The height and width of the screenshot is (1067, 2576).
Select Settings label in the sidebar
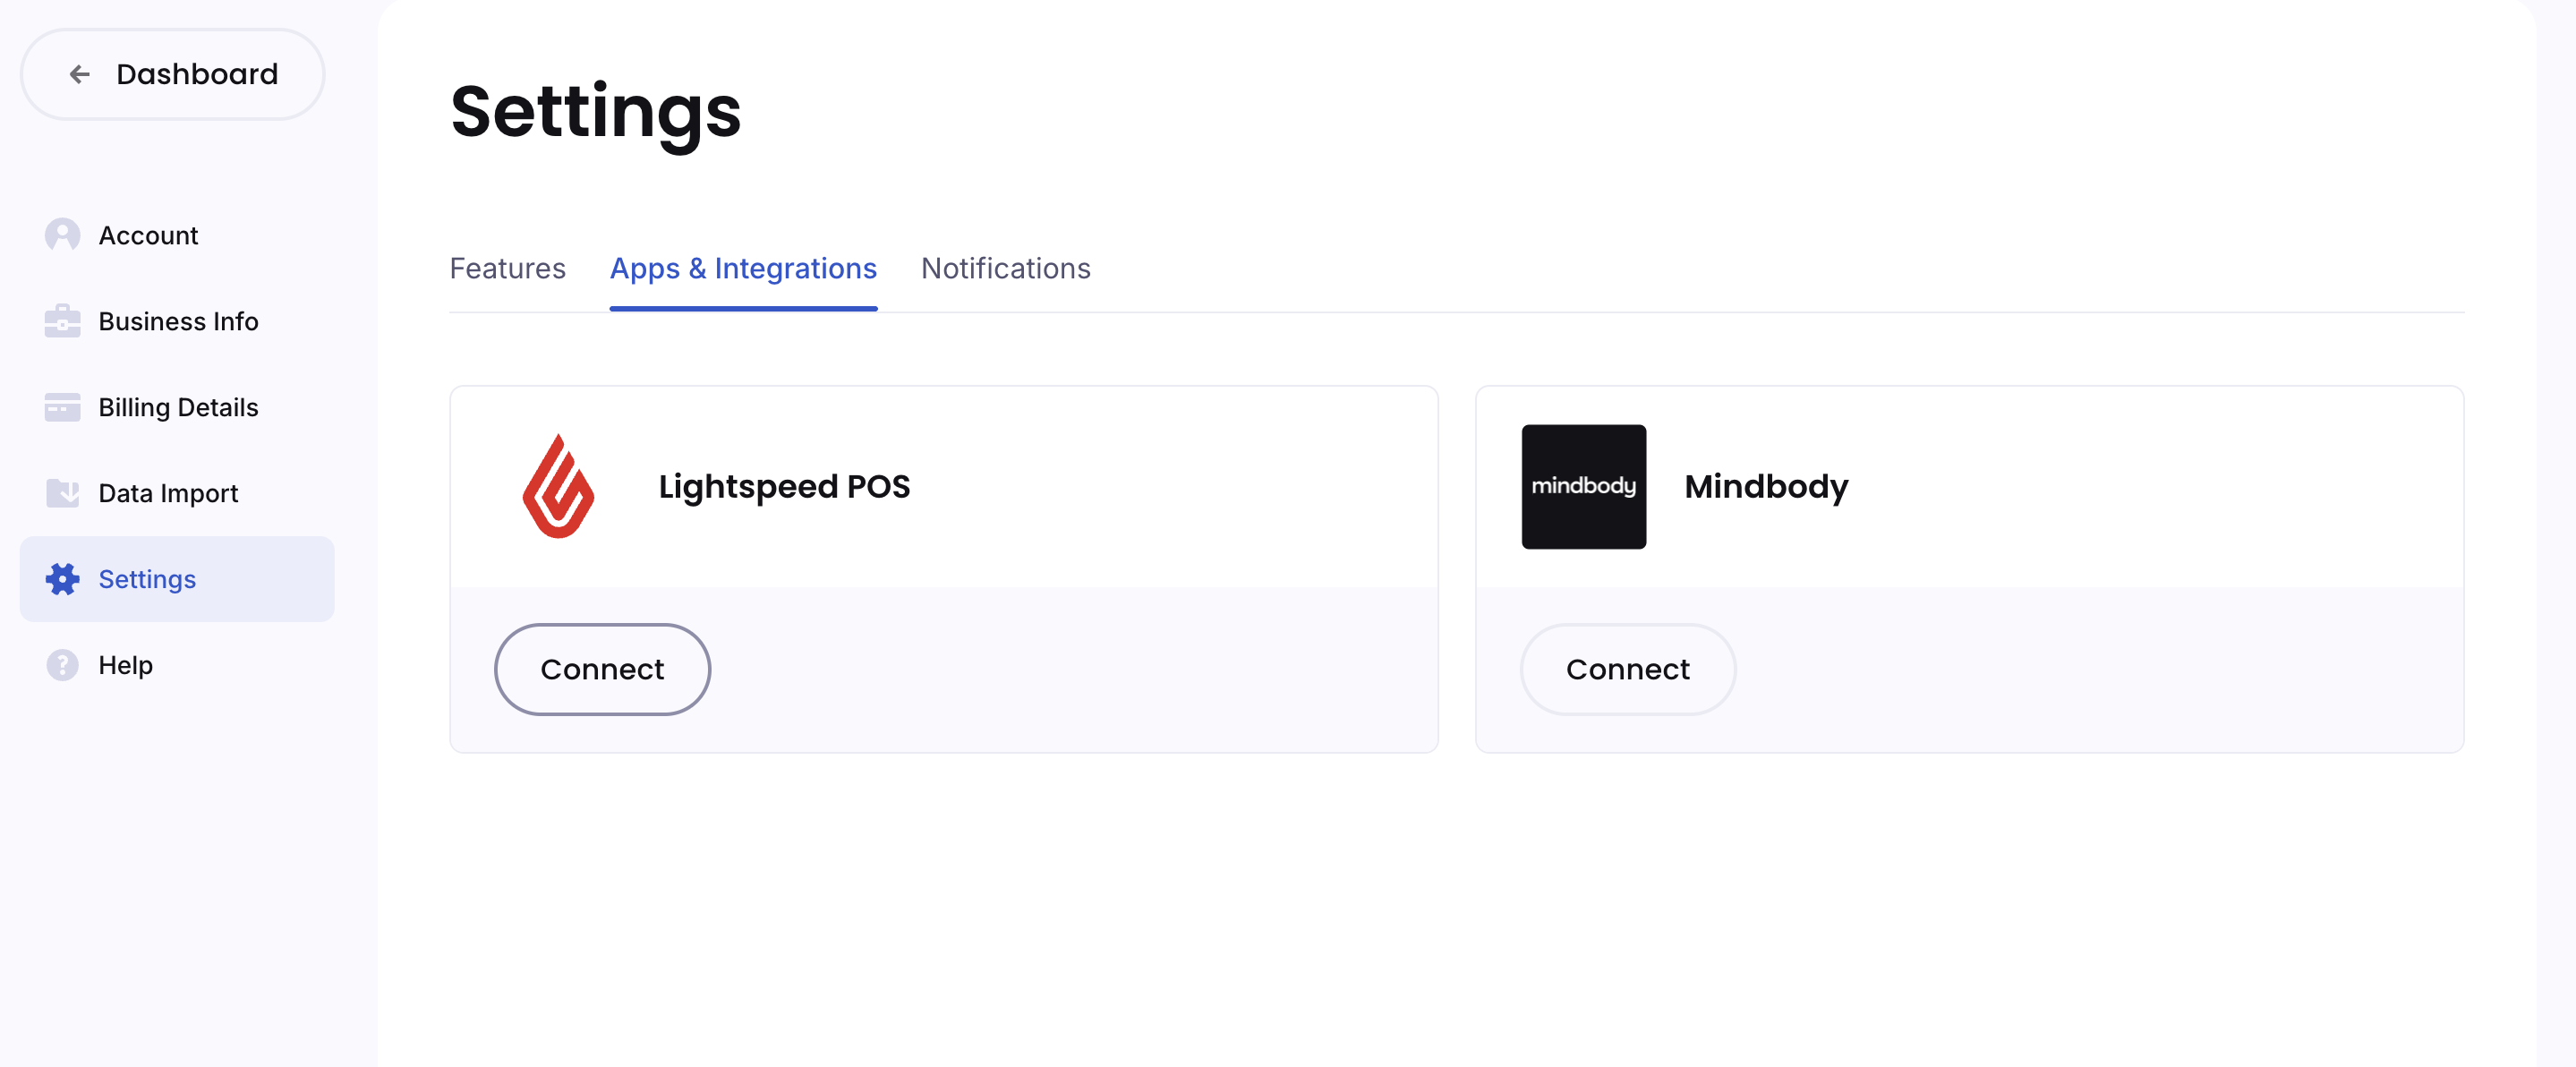click(x=147, y=579)
